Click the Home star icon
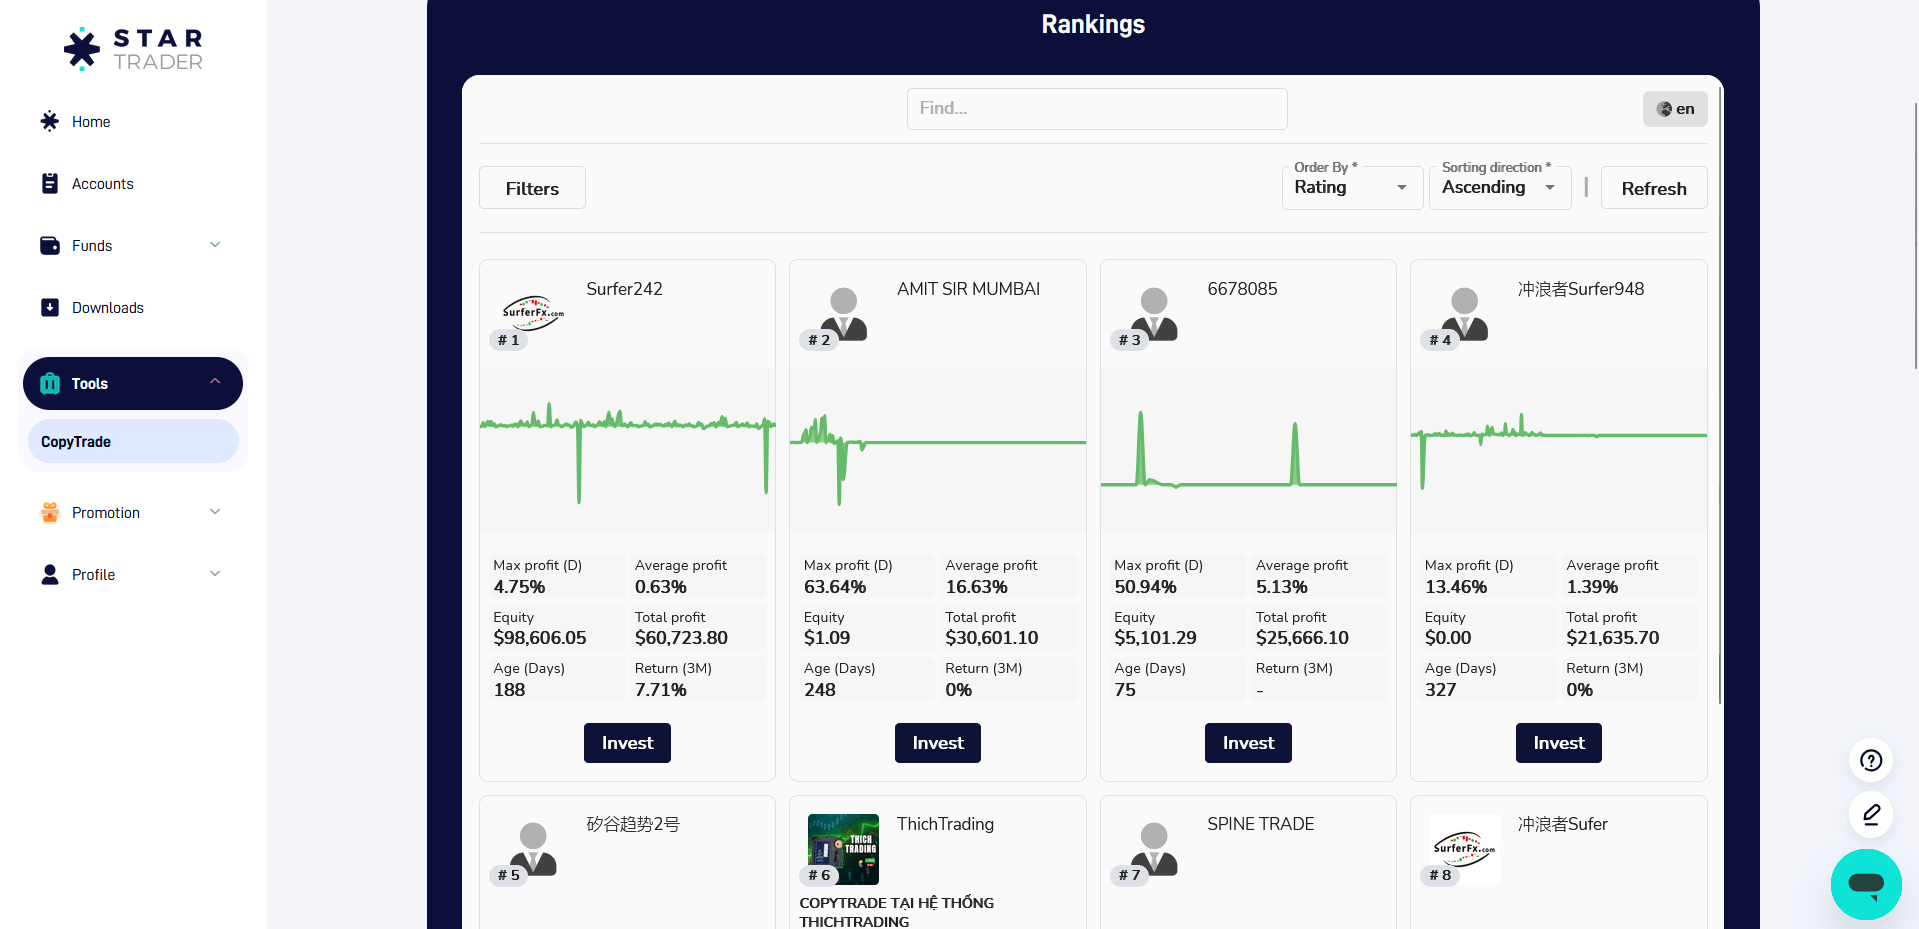Image resolution: width=1919 pixels, height=929 pixels. click(49, 121)
